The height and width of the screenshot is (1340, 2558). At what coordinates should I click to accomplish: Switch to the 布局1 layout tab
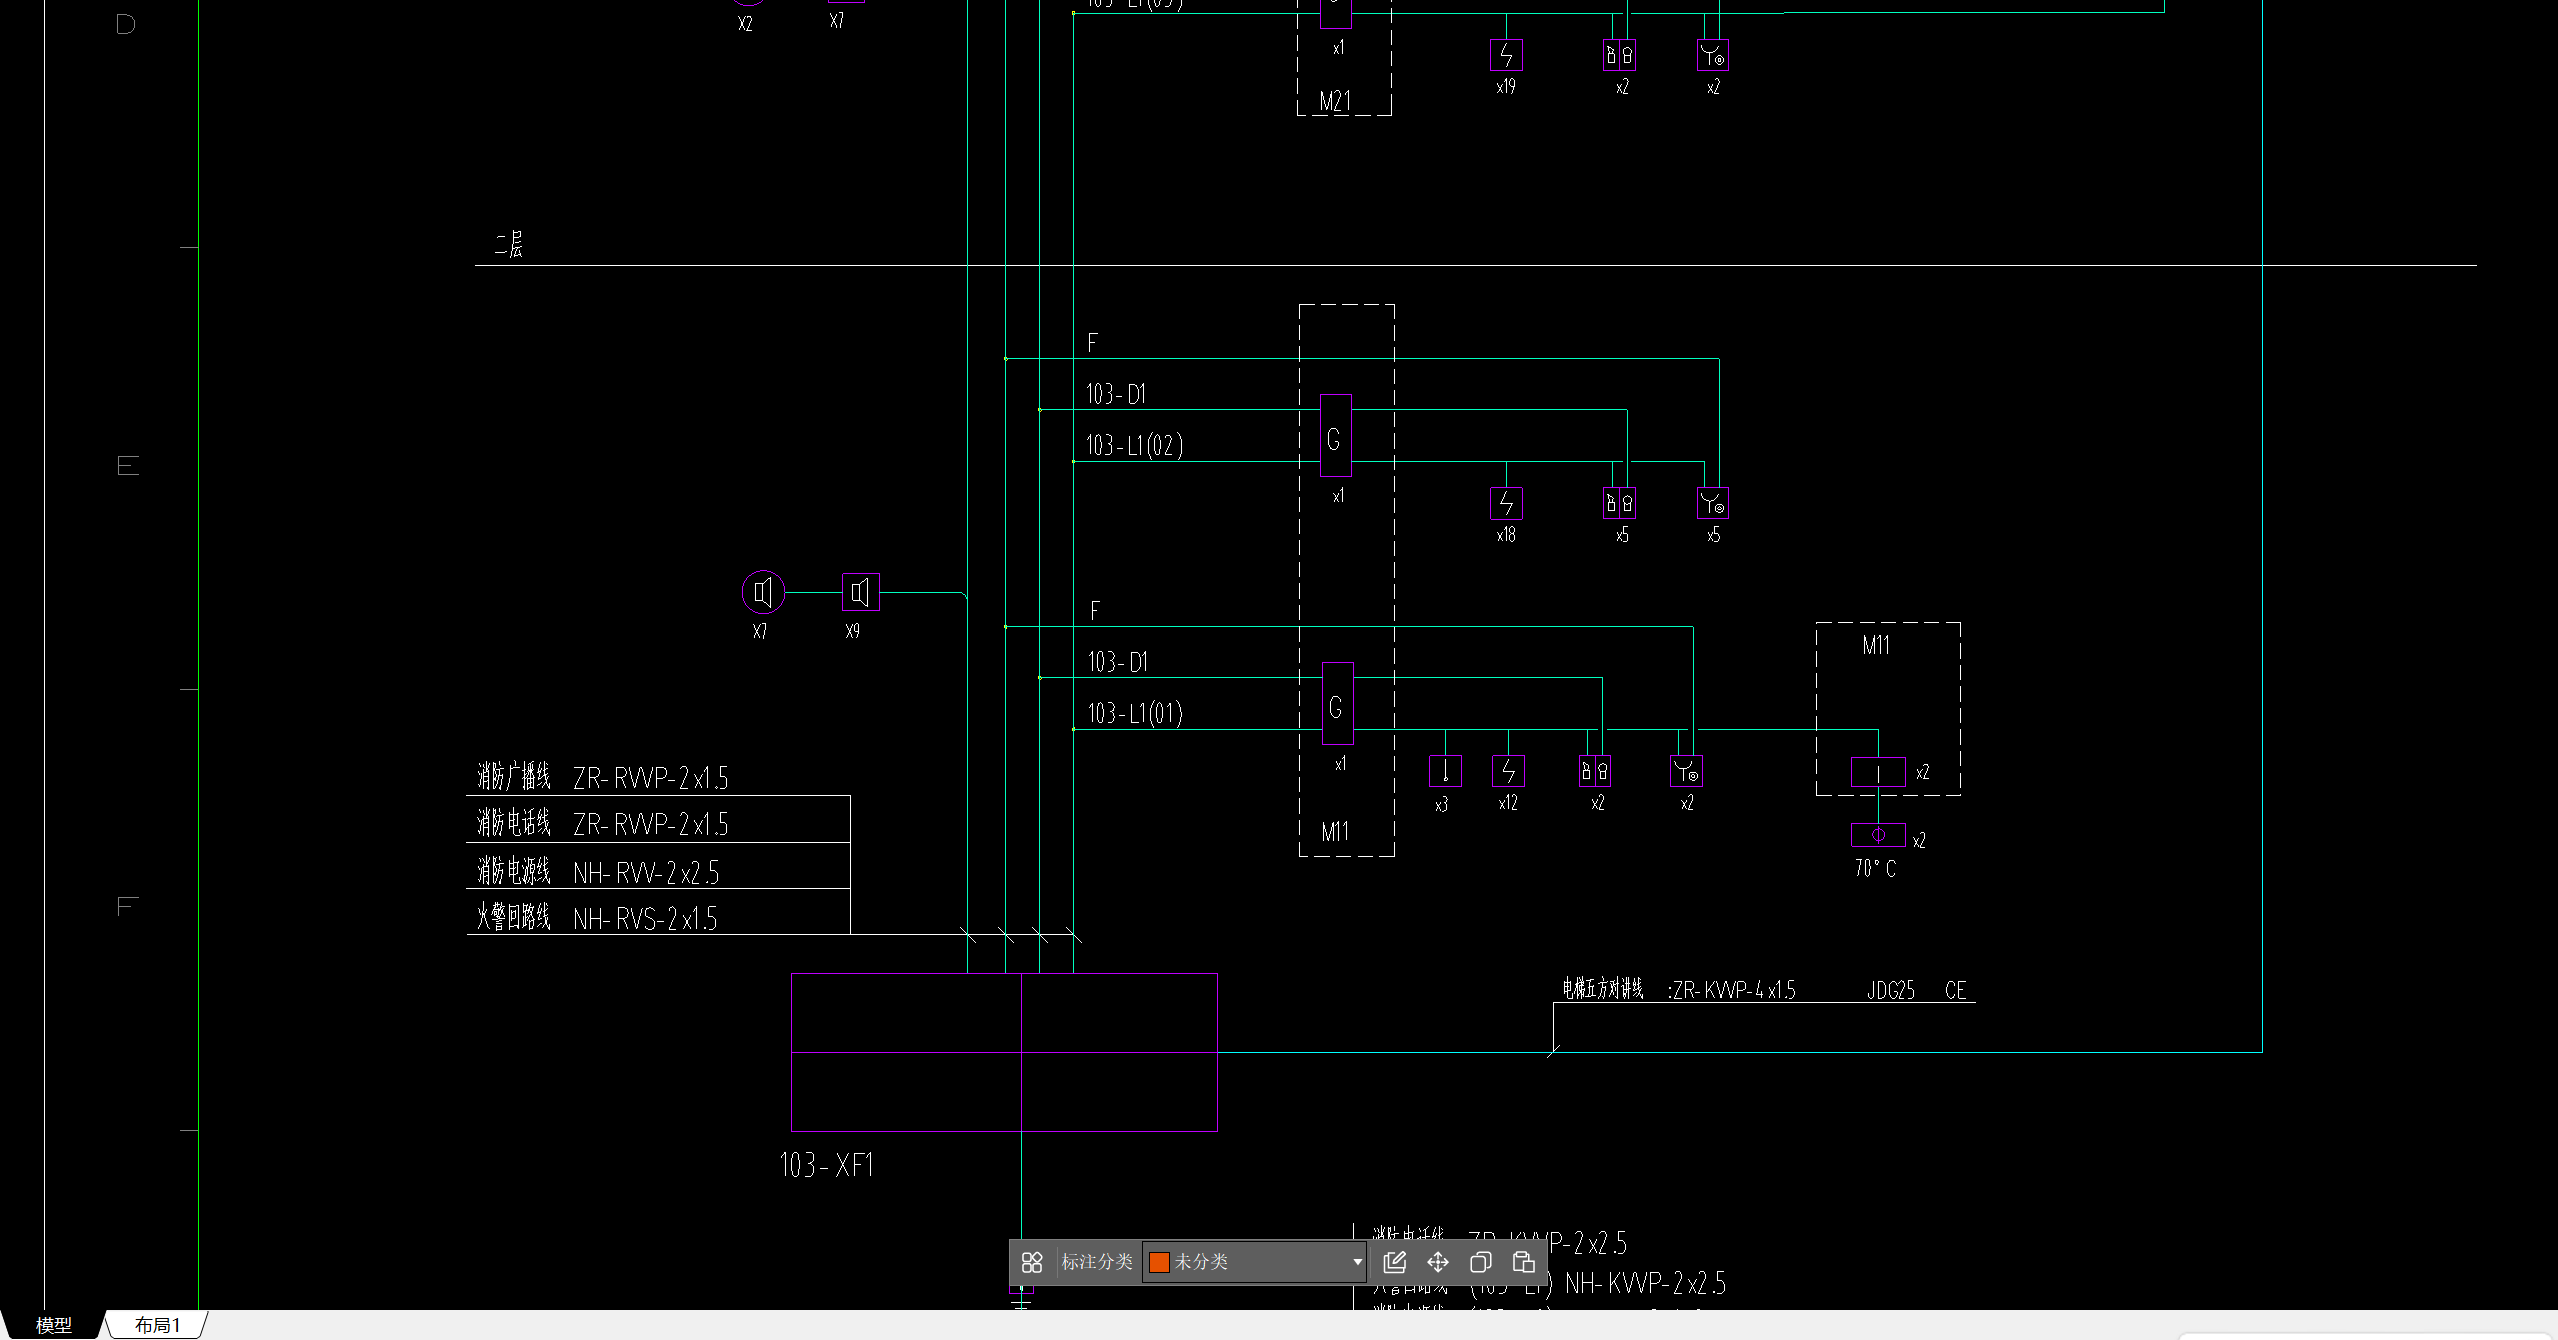tap(158, 1325)
